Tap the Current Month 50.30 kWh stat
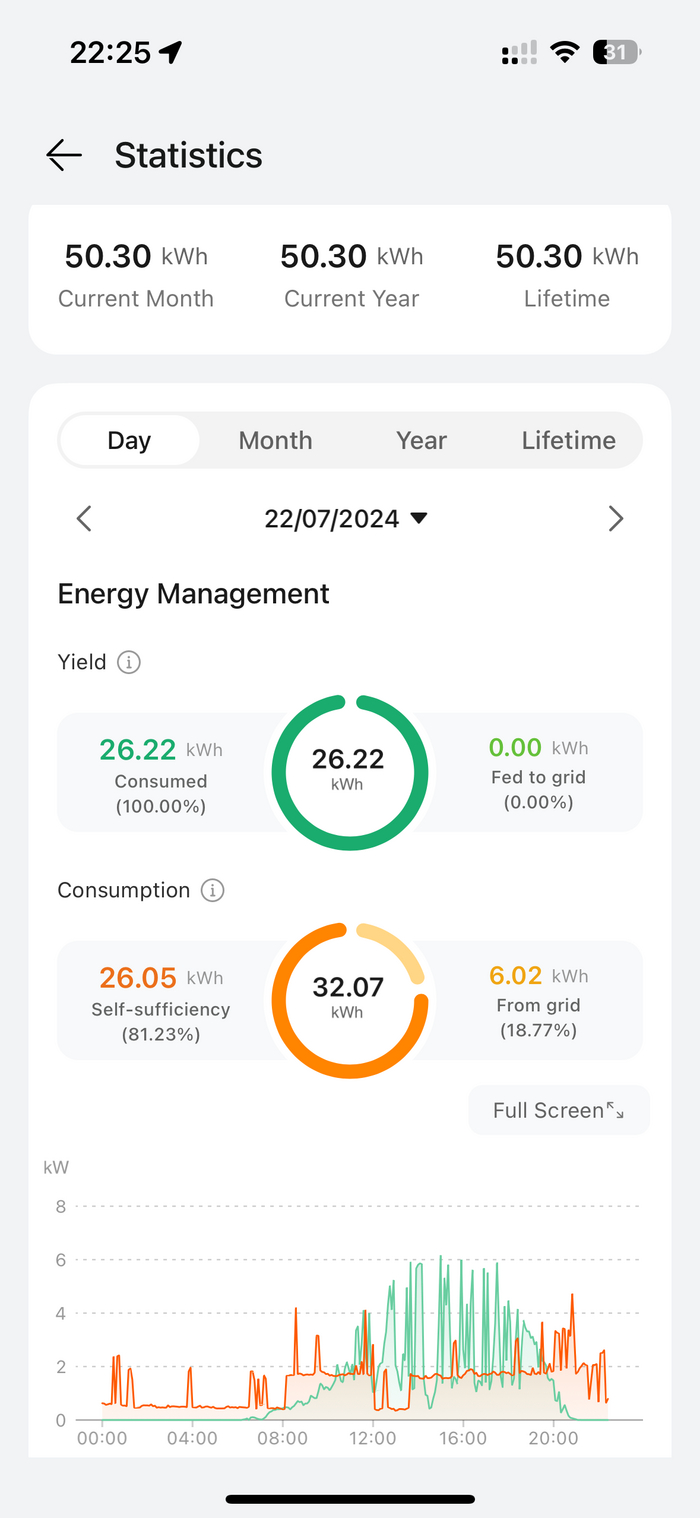The width and height of the screenshot is (700, 1518). tap(136, 257)
